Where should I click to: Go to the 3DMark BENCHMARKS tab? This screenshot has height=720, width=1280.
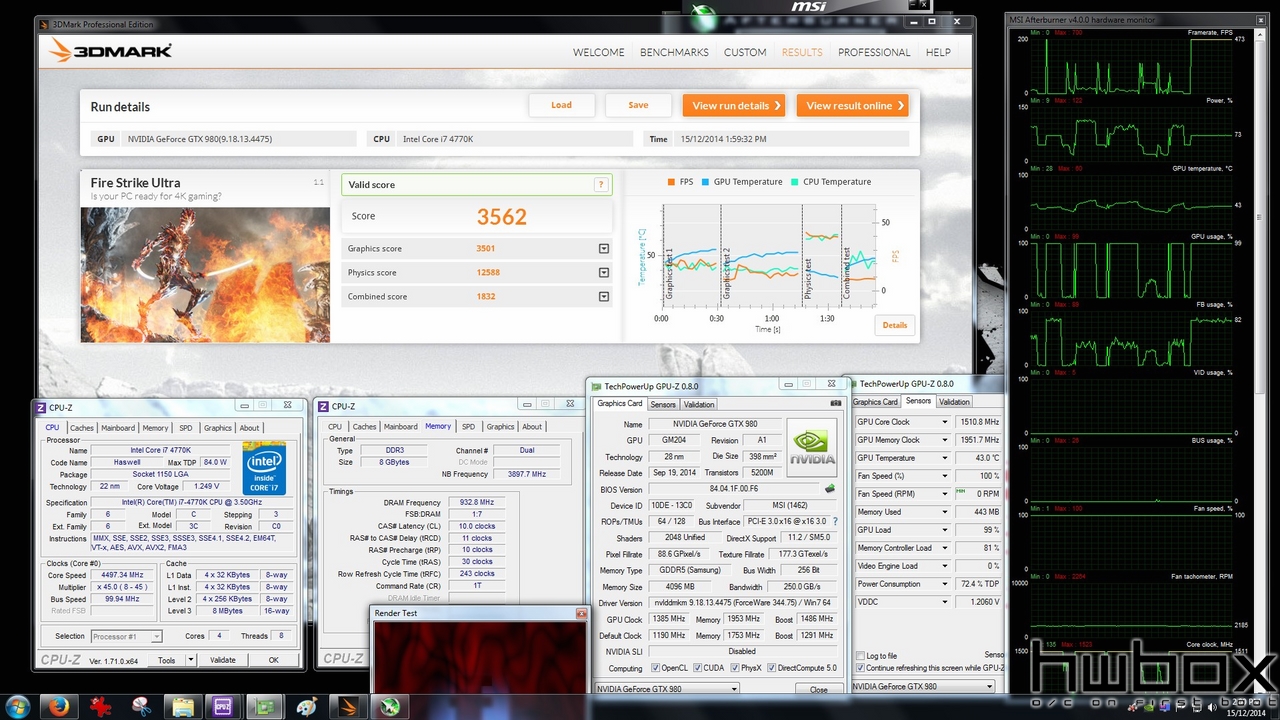pyautogui.click(x=674, y=52)
